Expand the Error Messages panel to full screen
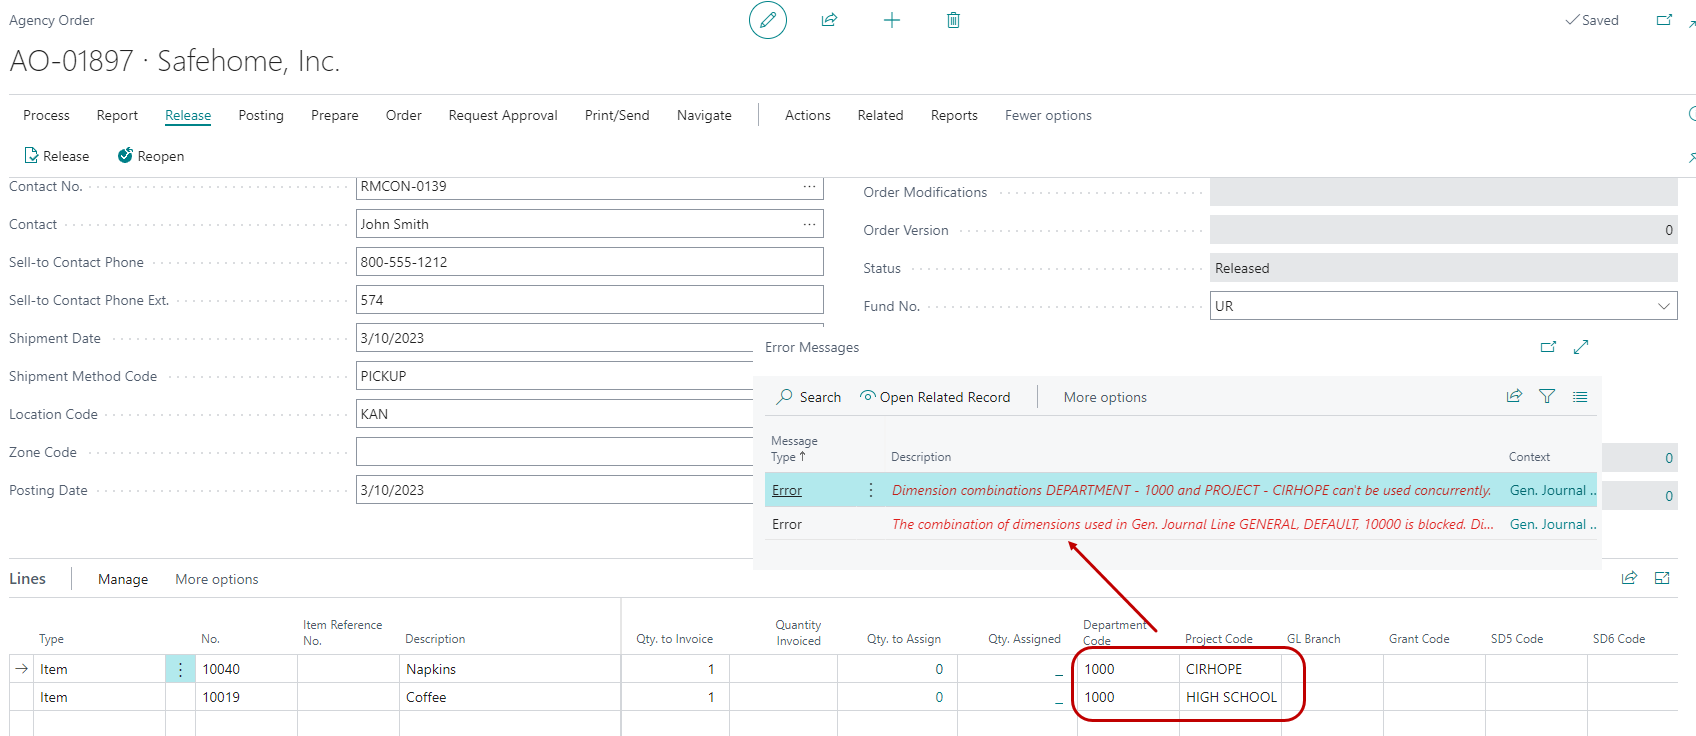This screenshot has width=1696, height=736. click(x=1581, y=347)
